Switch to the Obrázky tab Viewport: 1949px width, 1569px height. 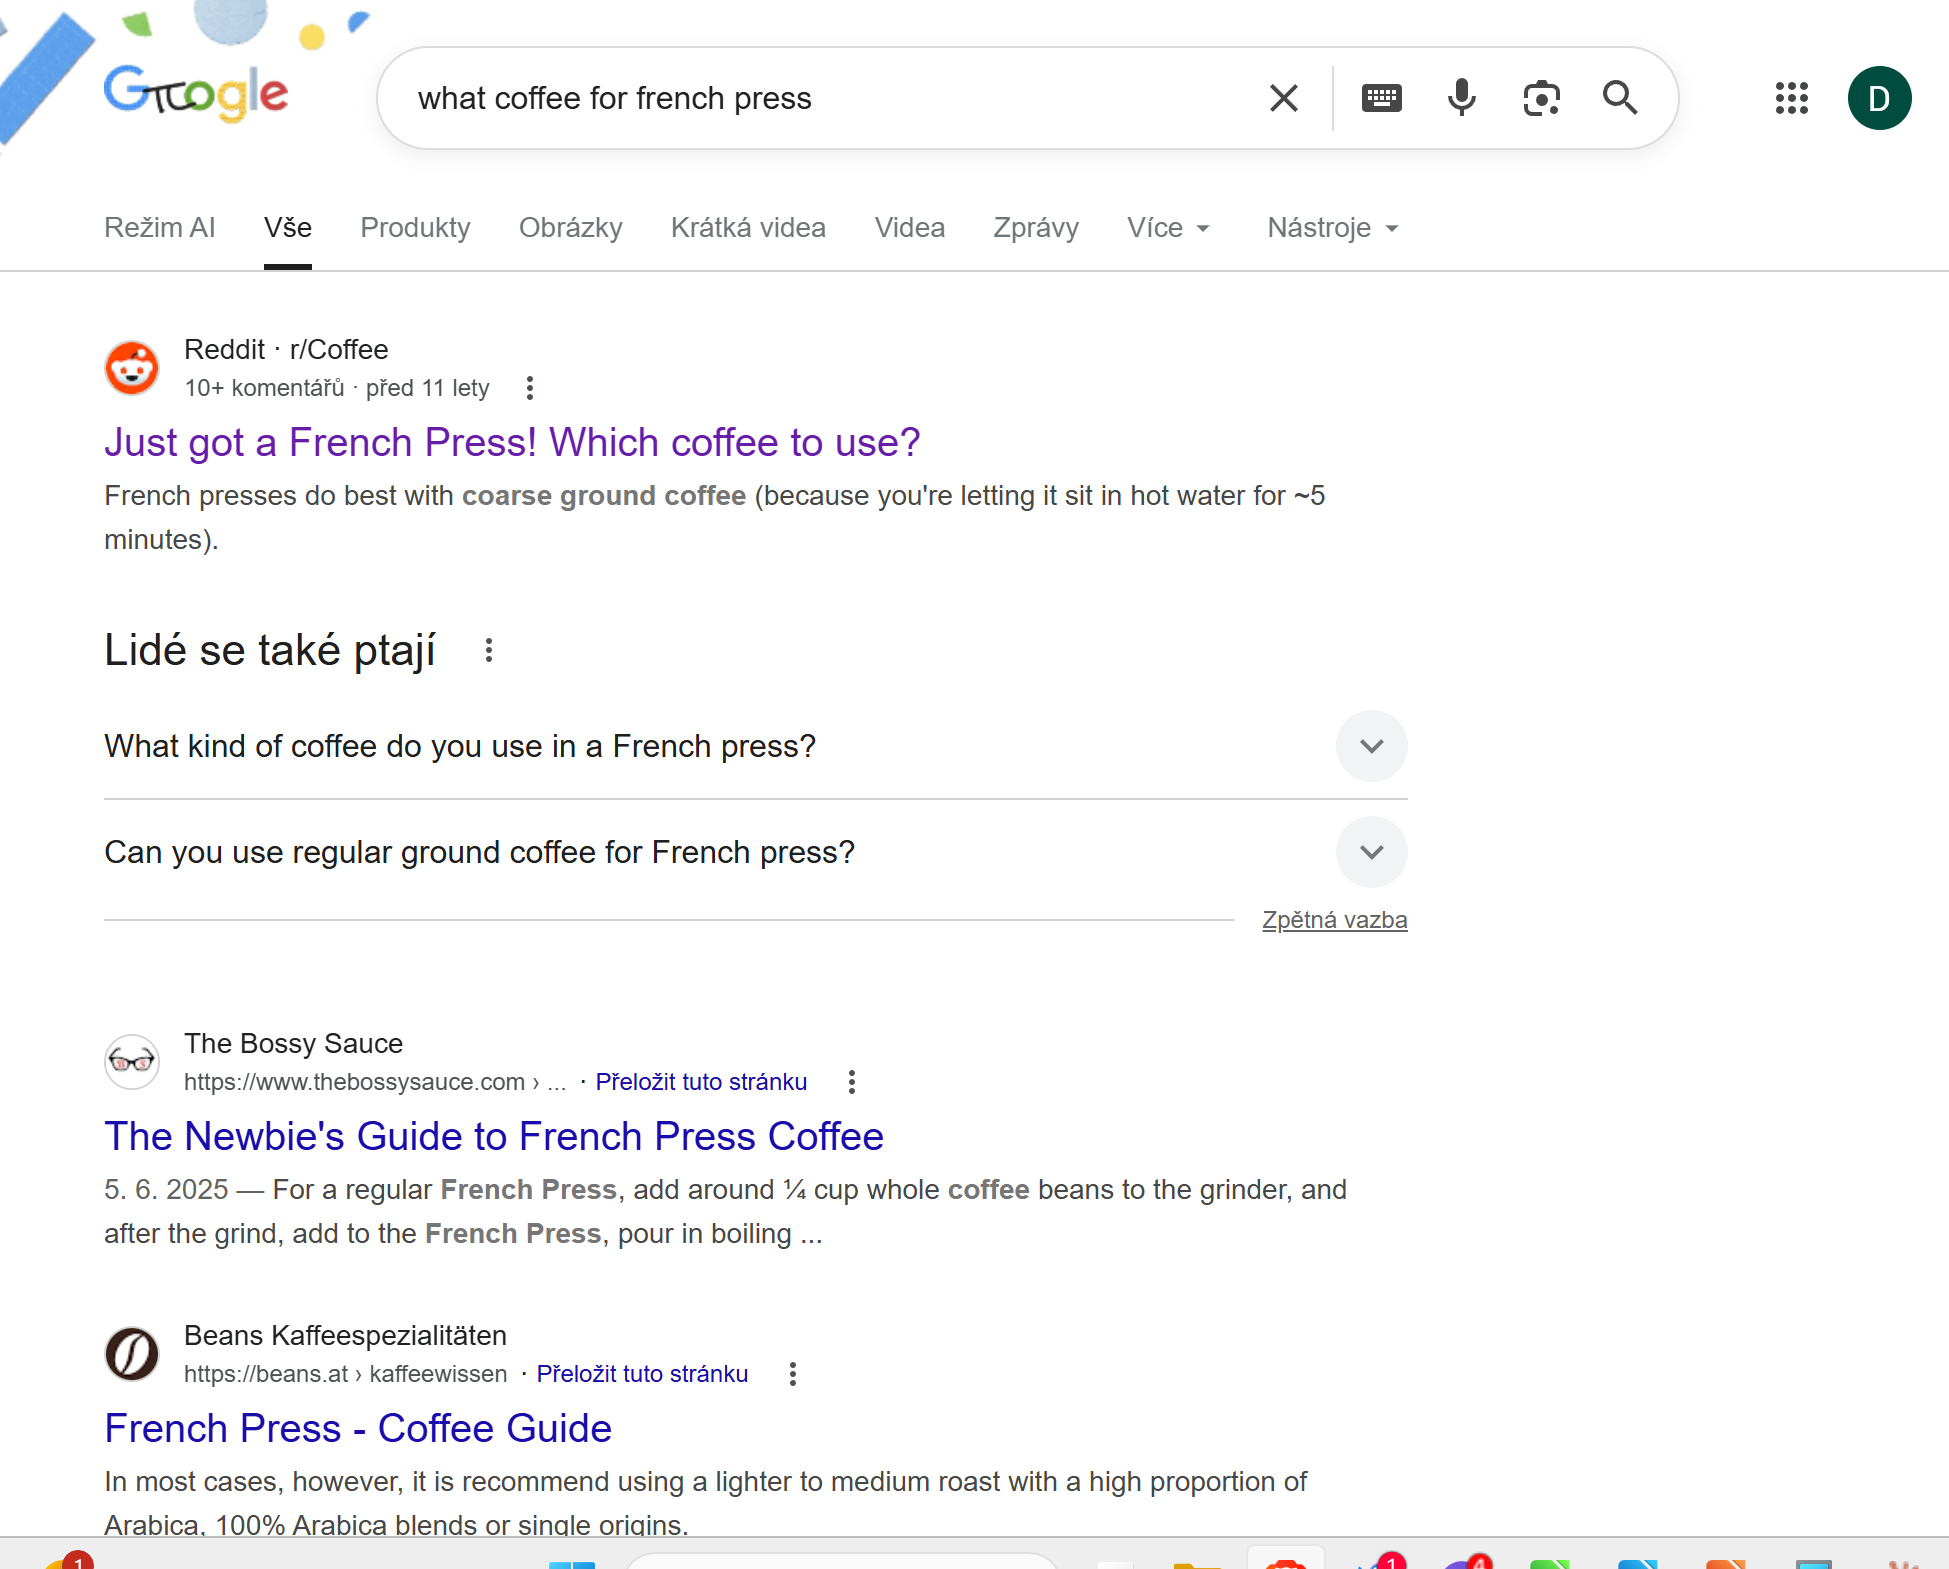[570, 228]
